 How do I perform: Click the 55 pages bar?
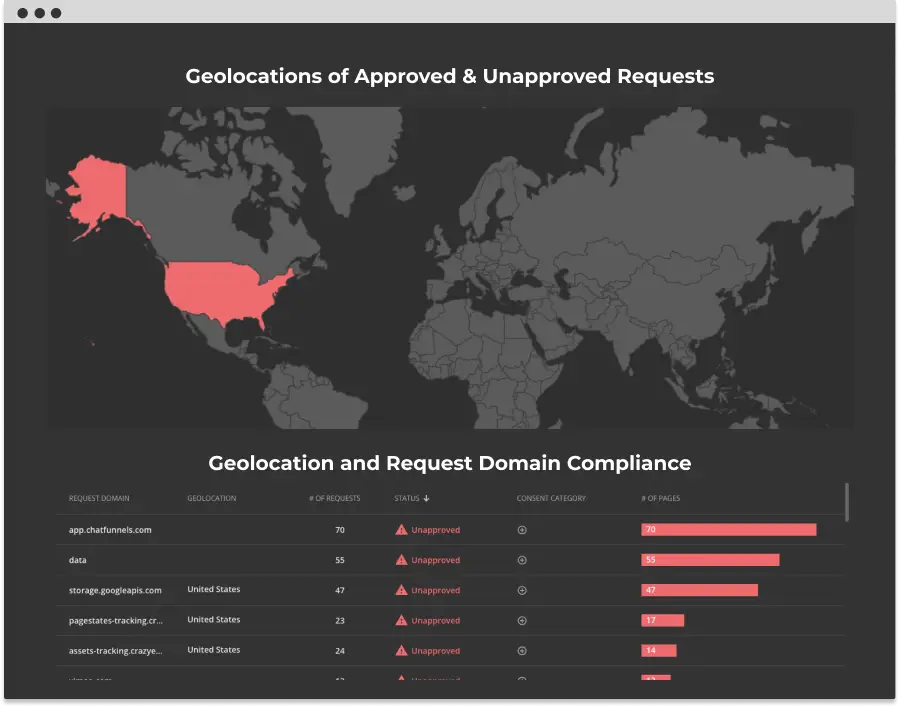coord(710,560)
